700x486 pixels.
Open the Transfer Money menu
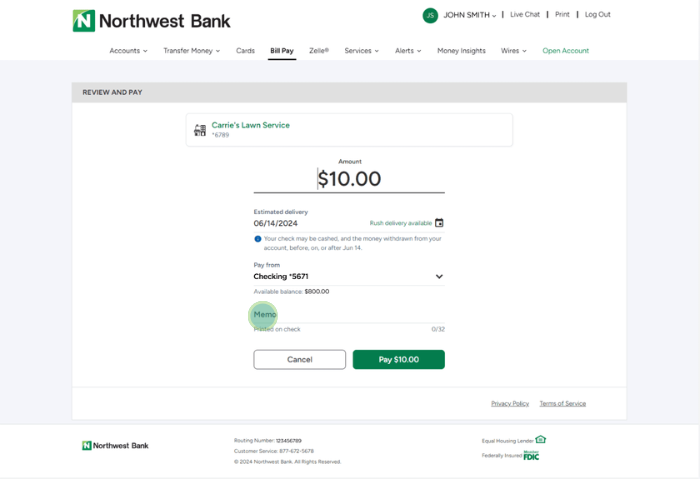pos(193,50)
